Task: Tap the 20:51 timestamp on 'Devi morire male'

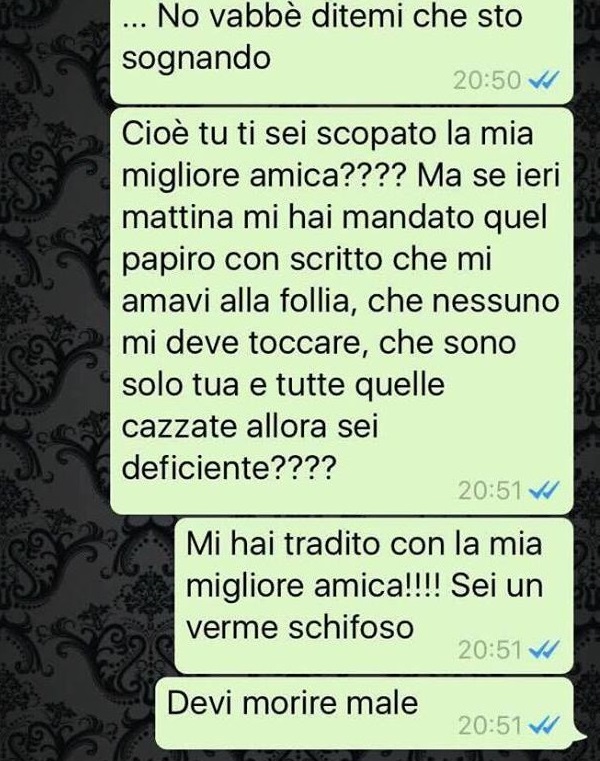Action: [490, 726]
